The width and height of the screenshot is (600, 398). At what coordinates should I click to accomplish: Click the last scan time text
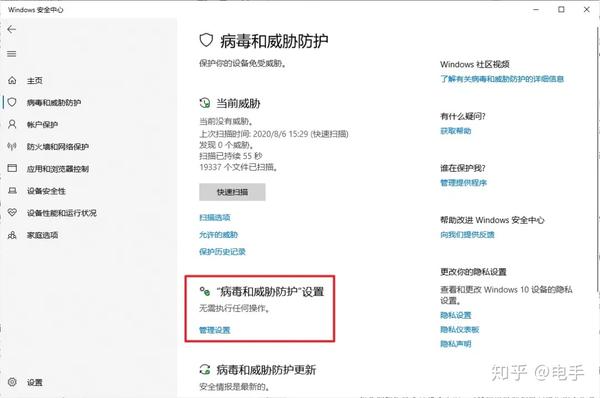point(274,134)
